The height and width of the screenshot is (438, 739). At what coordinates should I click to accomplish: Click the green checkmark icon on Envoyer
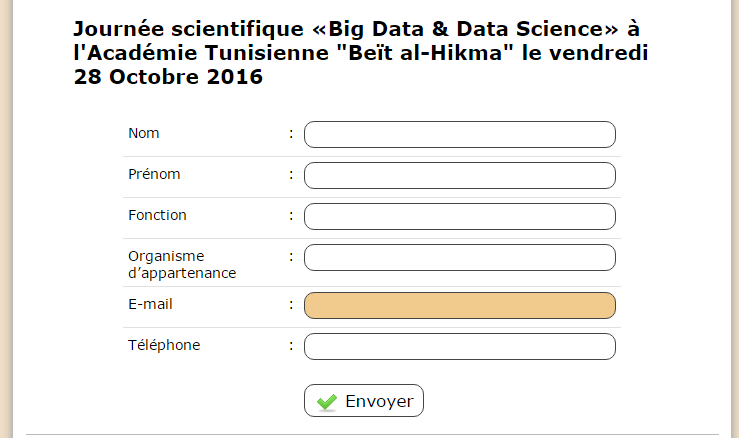(327, 402)
